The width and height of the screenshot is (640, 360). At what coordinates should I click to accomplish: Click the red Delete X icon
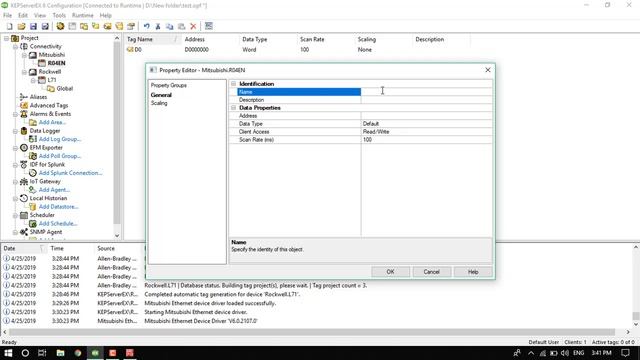(193, 26)
